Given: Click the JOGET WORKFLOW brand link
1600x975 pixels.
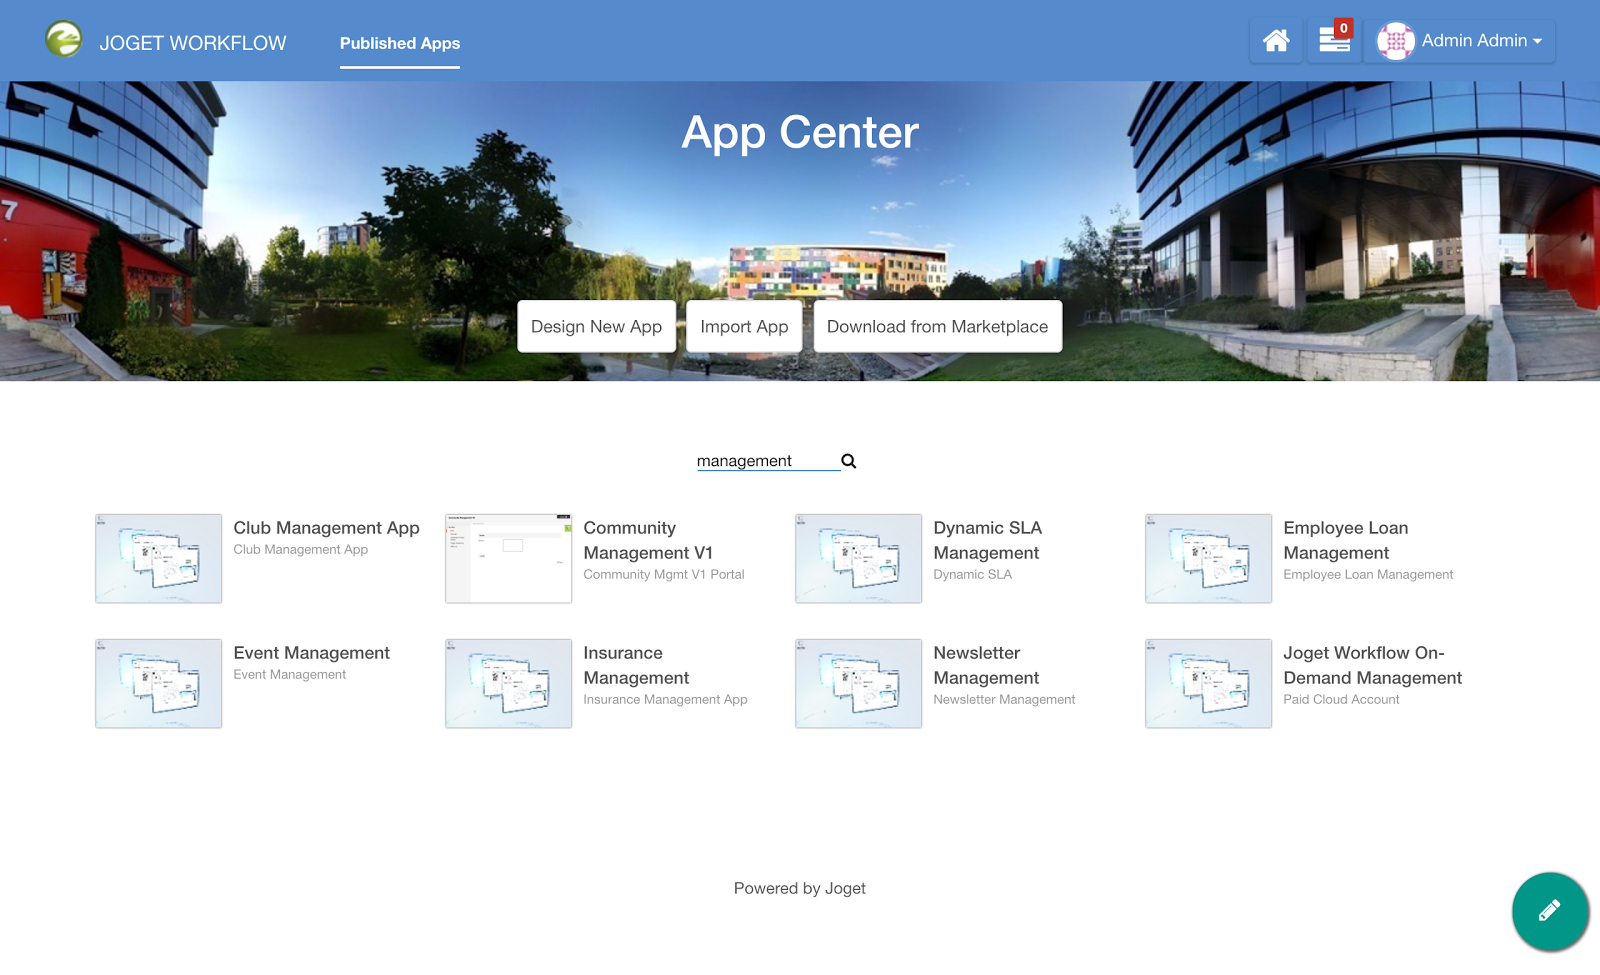Looking at the screenshot, I should pyautogui.click(x=193, y=43).
